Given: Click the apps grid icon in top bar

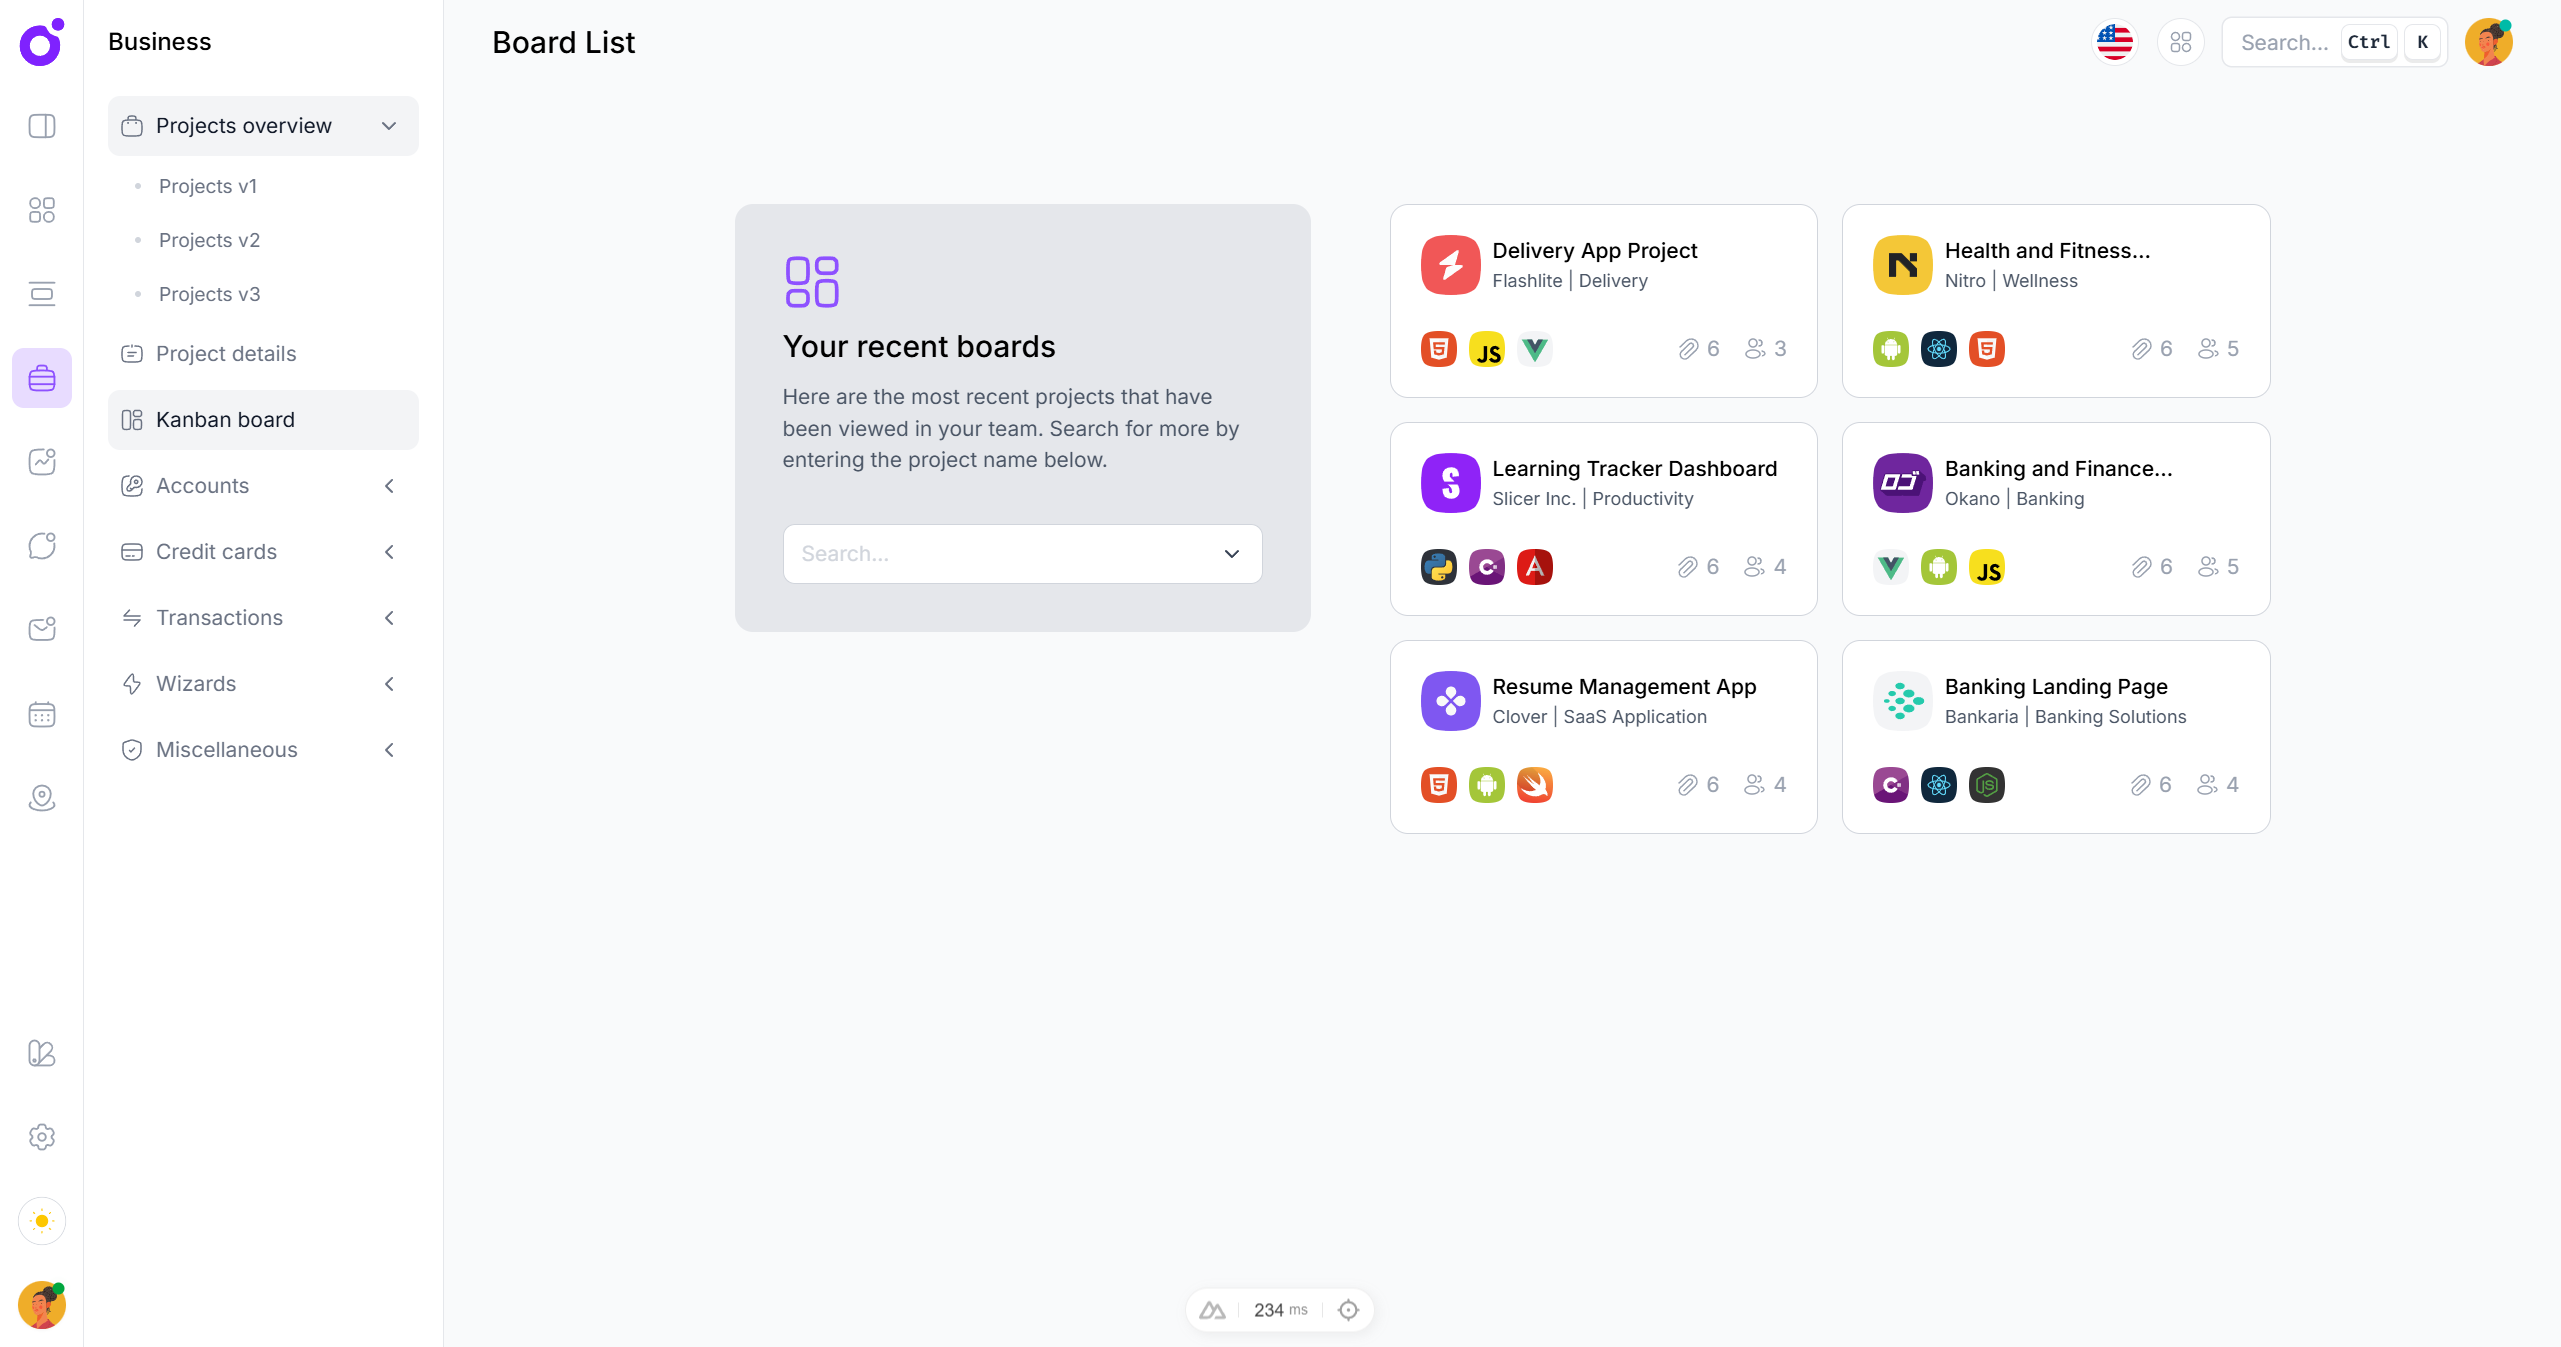Looking at the screenshot, I should (2181, 42).
